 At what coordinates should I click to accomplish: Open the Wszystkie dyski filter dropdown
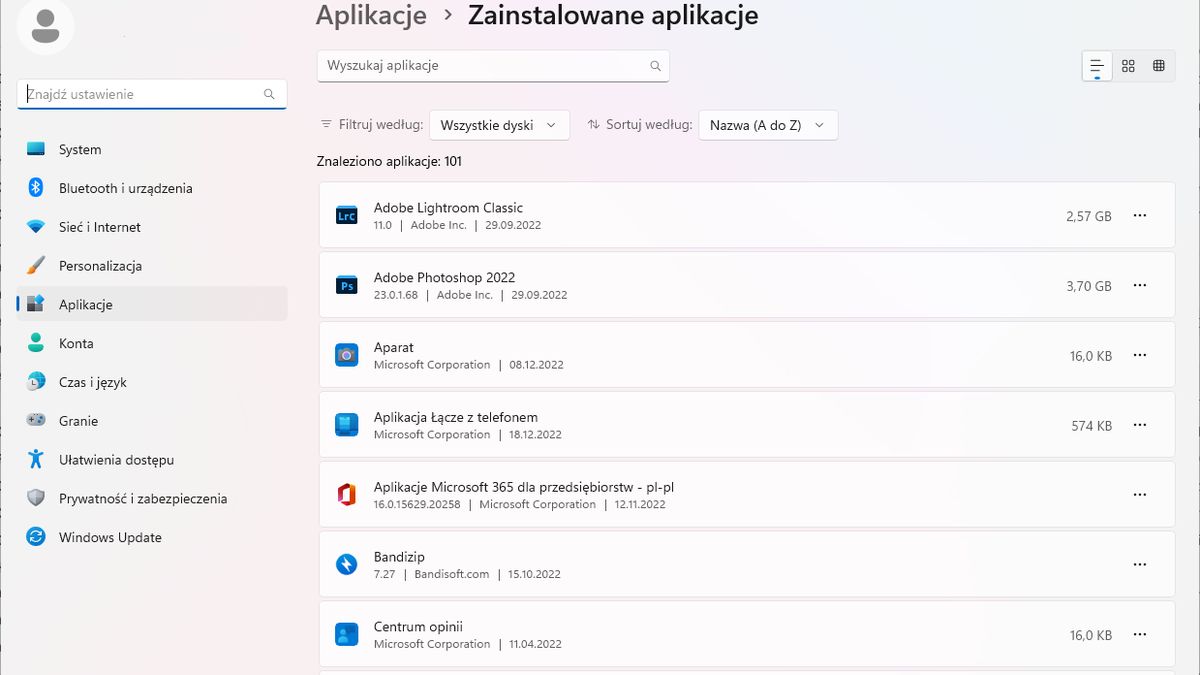click(499, 124)
